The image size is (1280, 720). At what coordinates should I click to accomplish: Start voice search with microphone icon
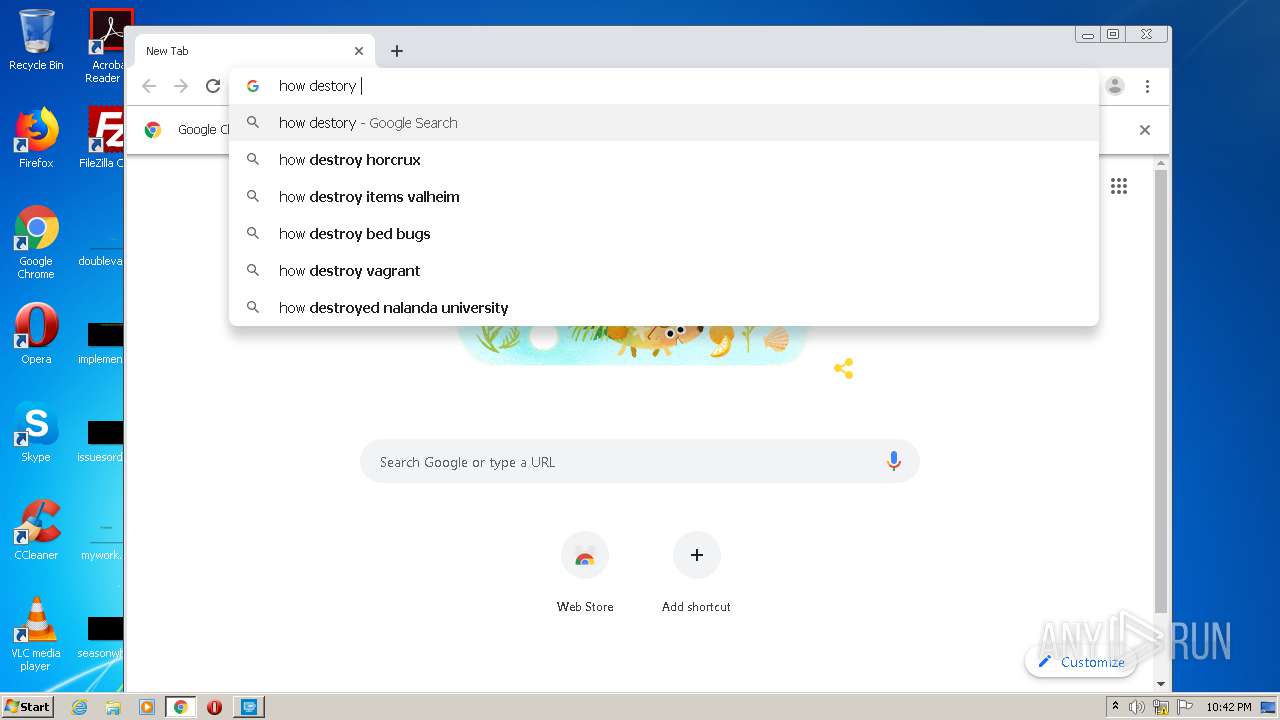click(x=894, y=461)
